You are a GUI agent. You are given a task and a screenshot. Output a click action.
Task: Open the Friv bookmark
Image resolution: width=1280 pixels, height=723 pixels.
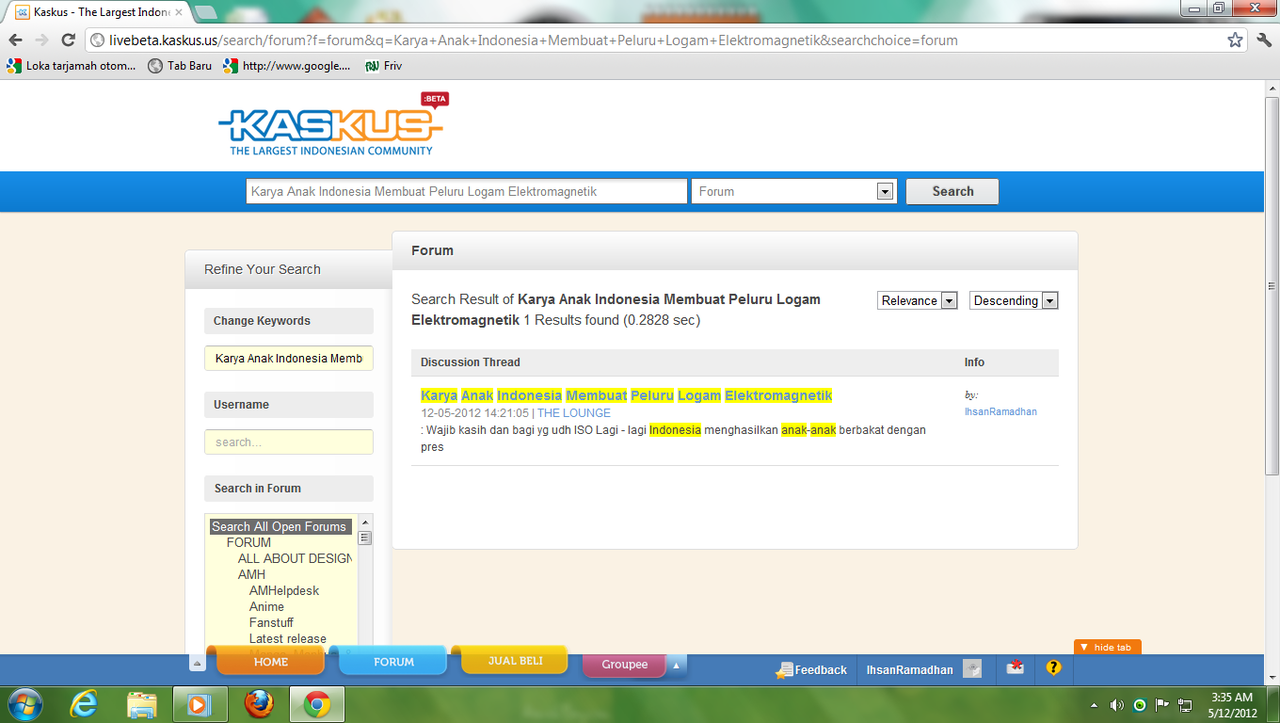pyautogui.click(x=383, y=66)
